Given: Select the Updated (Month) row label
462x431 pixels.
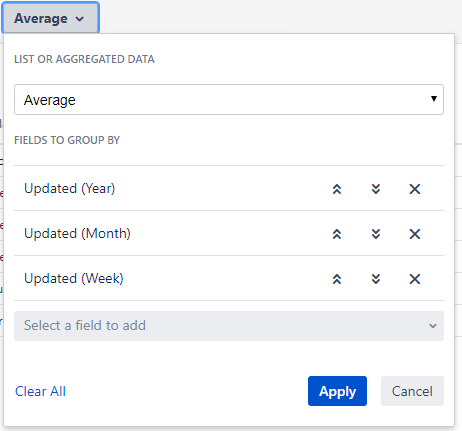Looking at the screenshot, I should [x=77, y=233].
